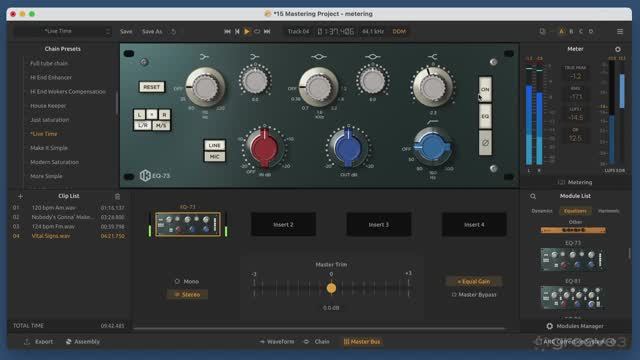Adjust the mid frequency kHz knob
This screenshot has height=360, width=640.
[318, 87]
